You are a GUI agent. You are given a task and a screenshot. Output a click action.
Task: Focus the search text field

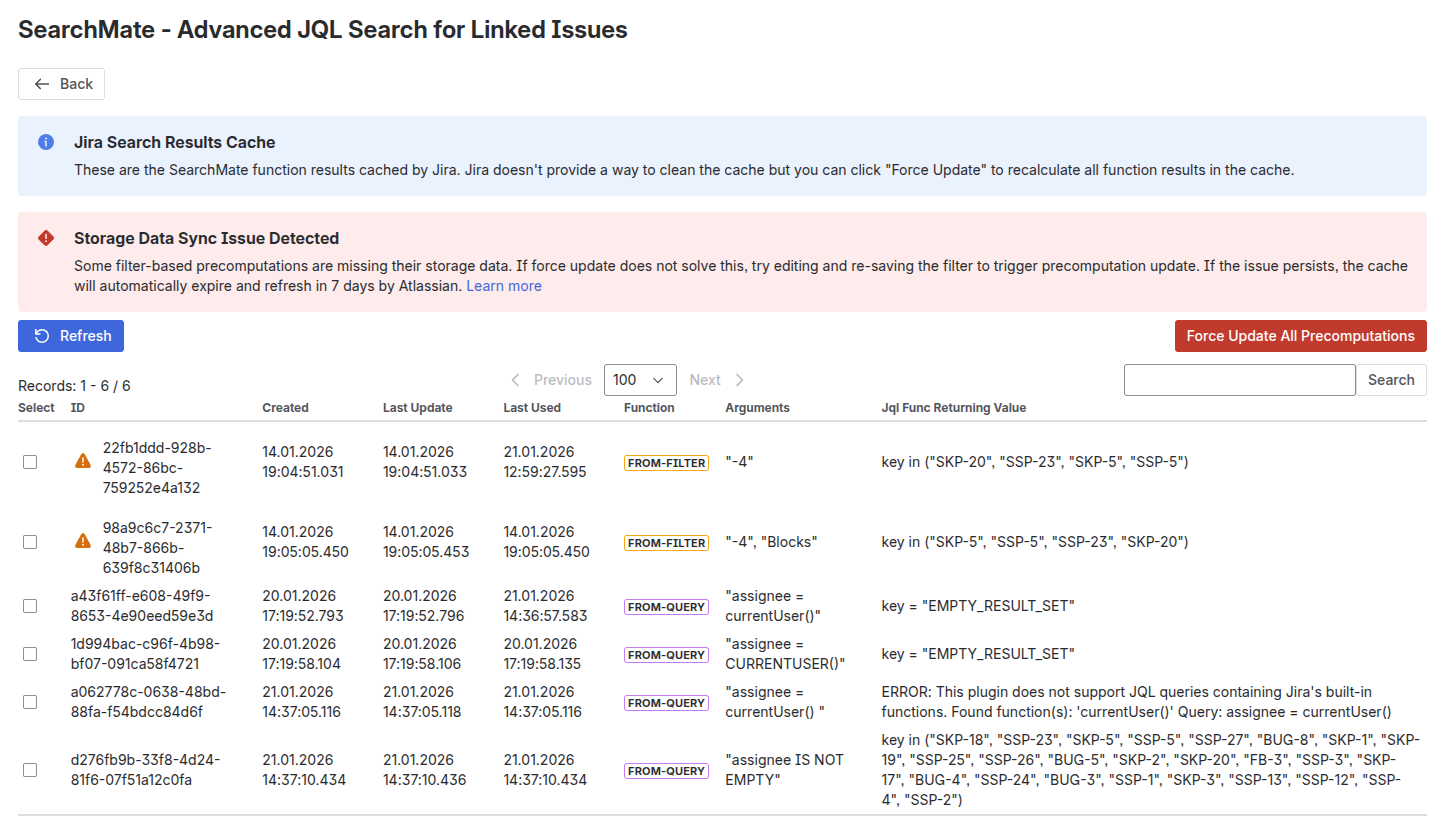click(x=1239, y=380)
